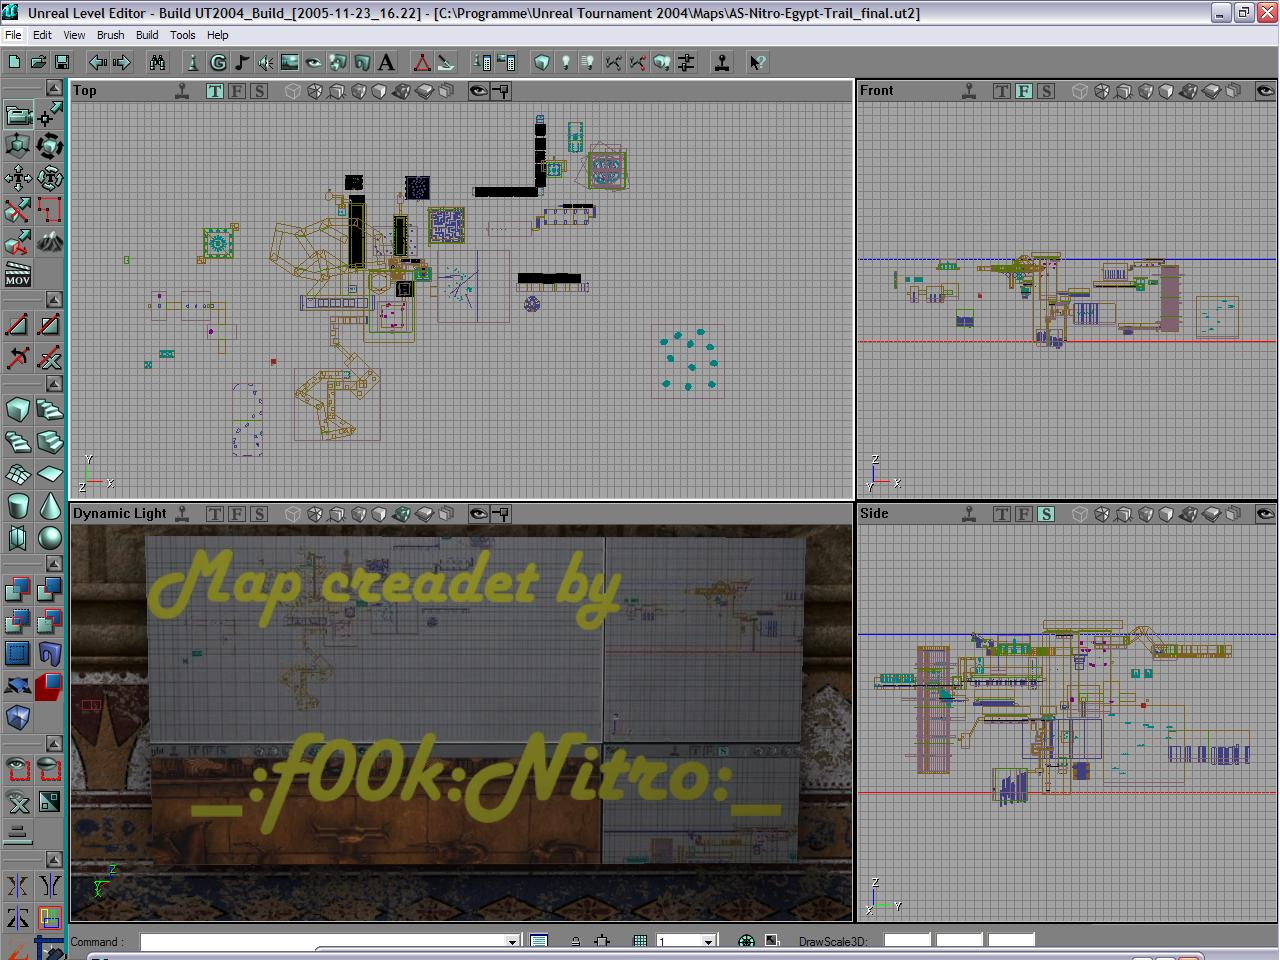Collapse the camera tools group
1280x960 pixels.
click(54, 90)
